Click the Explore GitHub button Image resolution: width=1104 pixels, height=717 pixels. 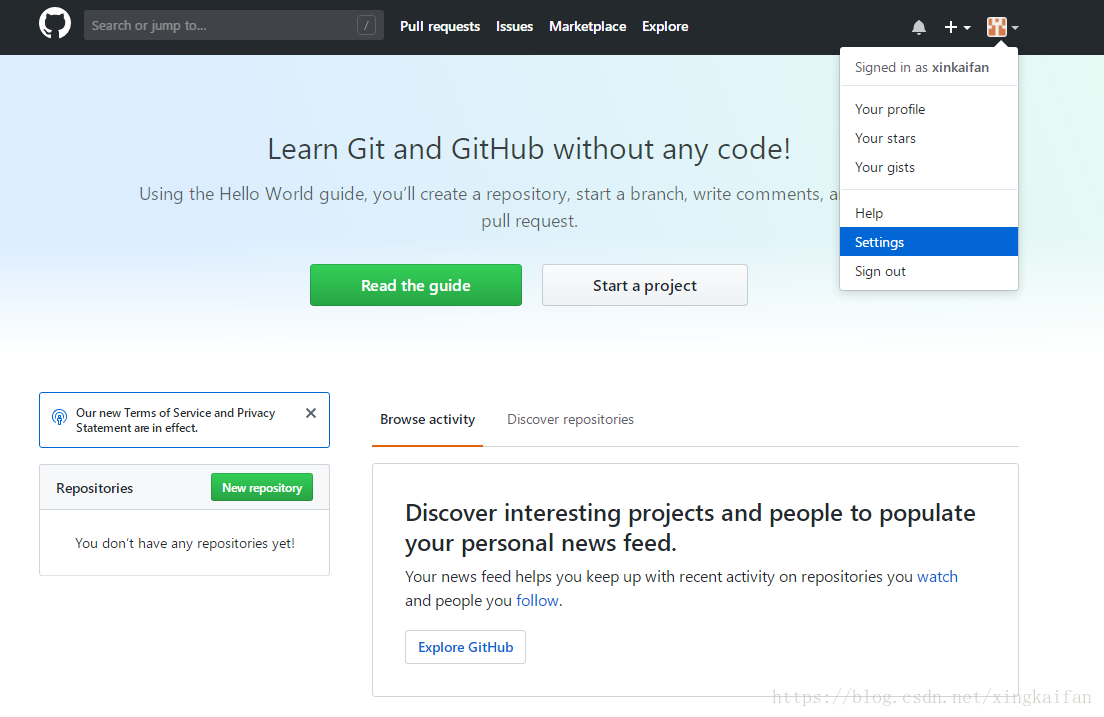(x=465, y=647)
